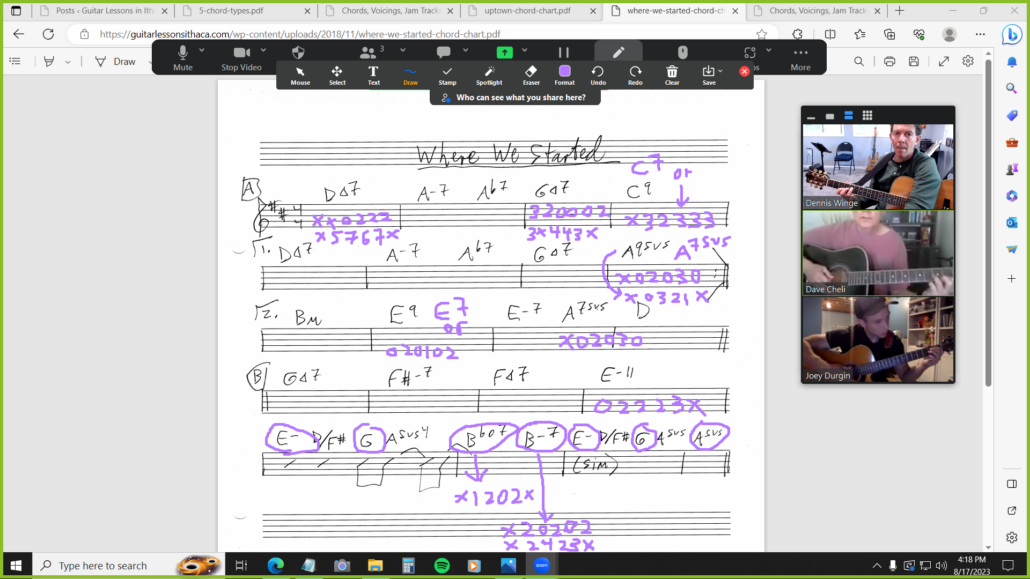Mute the microphone in Zoom
The image size is (1030, 579).
[x=182, y=56]
